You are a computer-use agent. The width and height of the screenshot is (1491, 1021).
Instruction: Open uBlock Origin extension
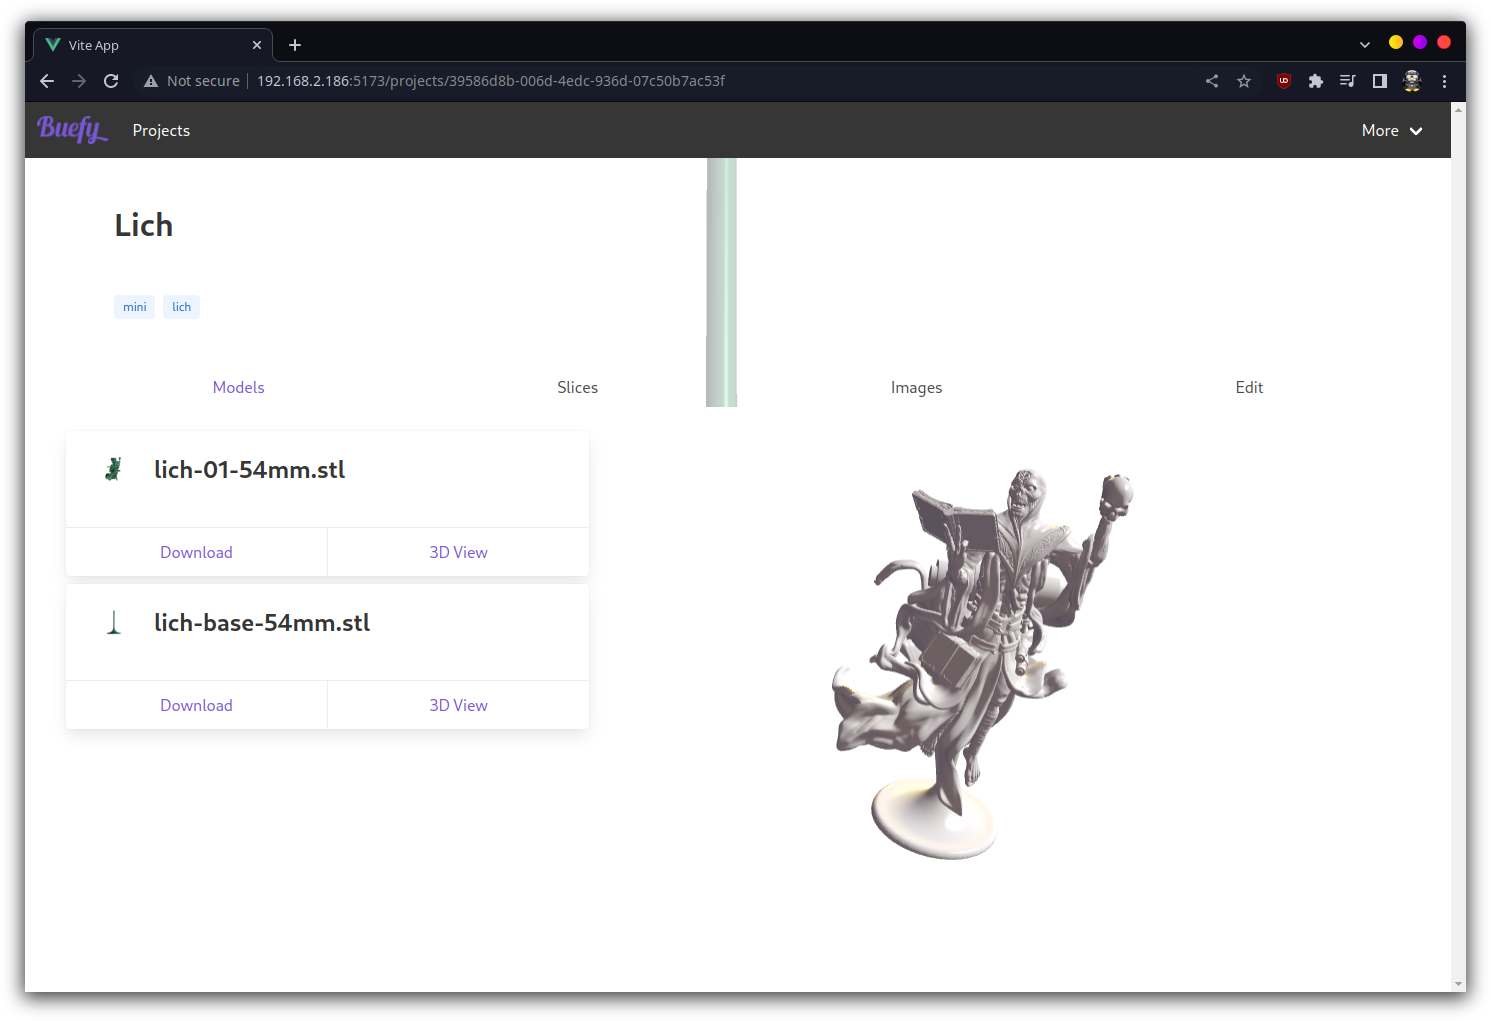click(1284, 81)
